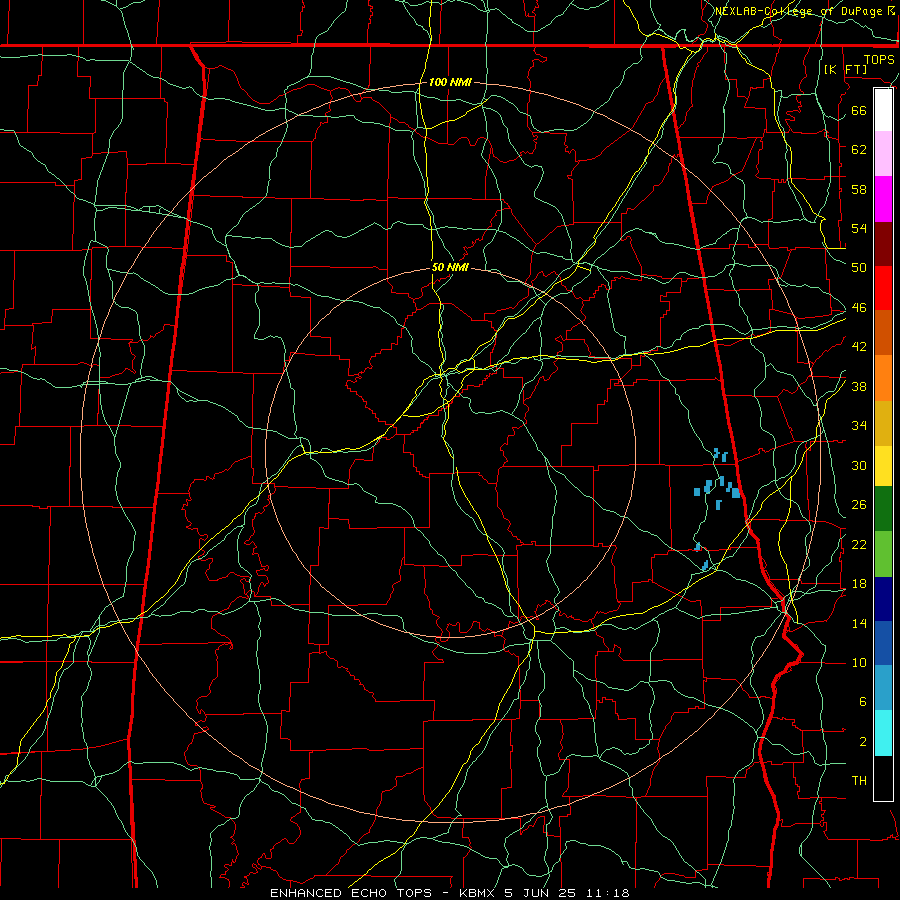Screen dimensions: 900x900
Task: Click the magenta 58 kft legend swatch
Action: point(883,199)
